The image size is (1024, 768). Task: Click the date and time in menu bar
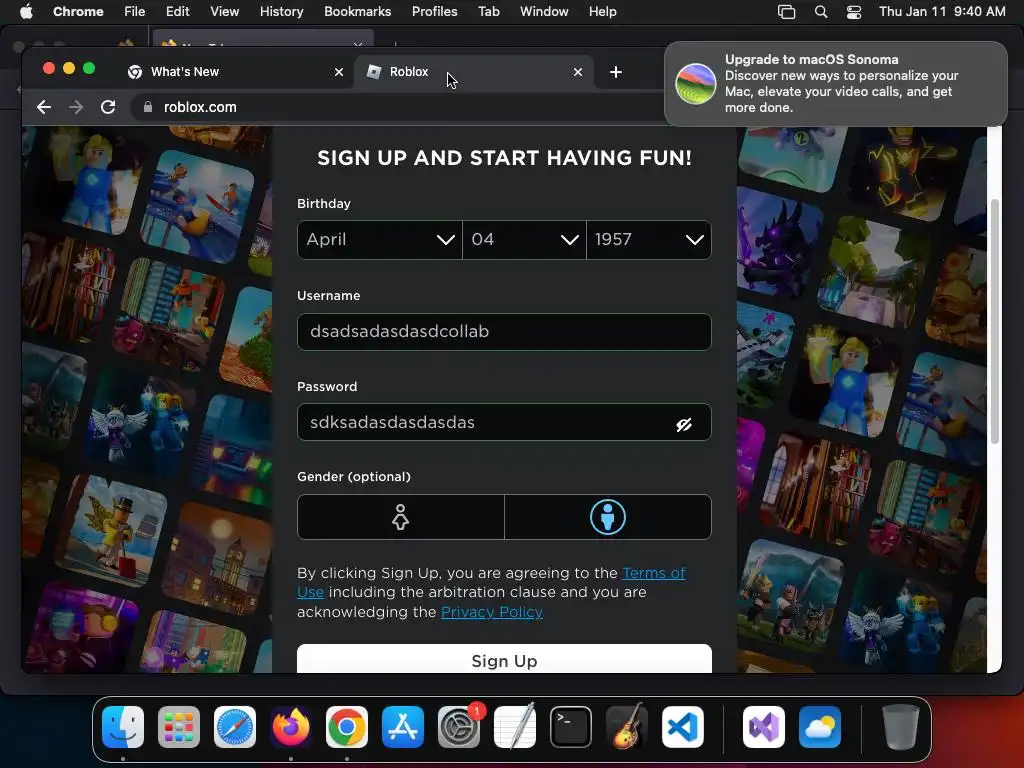pyautogui.click(x=942, y=12)
